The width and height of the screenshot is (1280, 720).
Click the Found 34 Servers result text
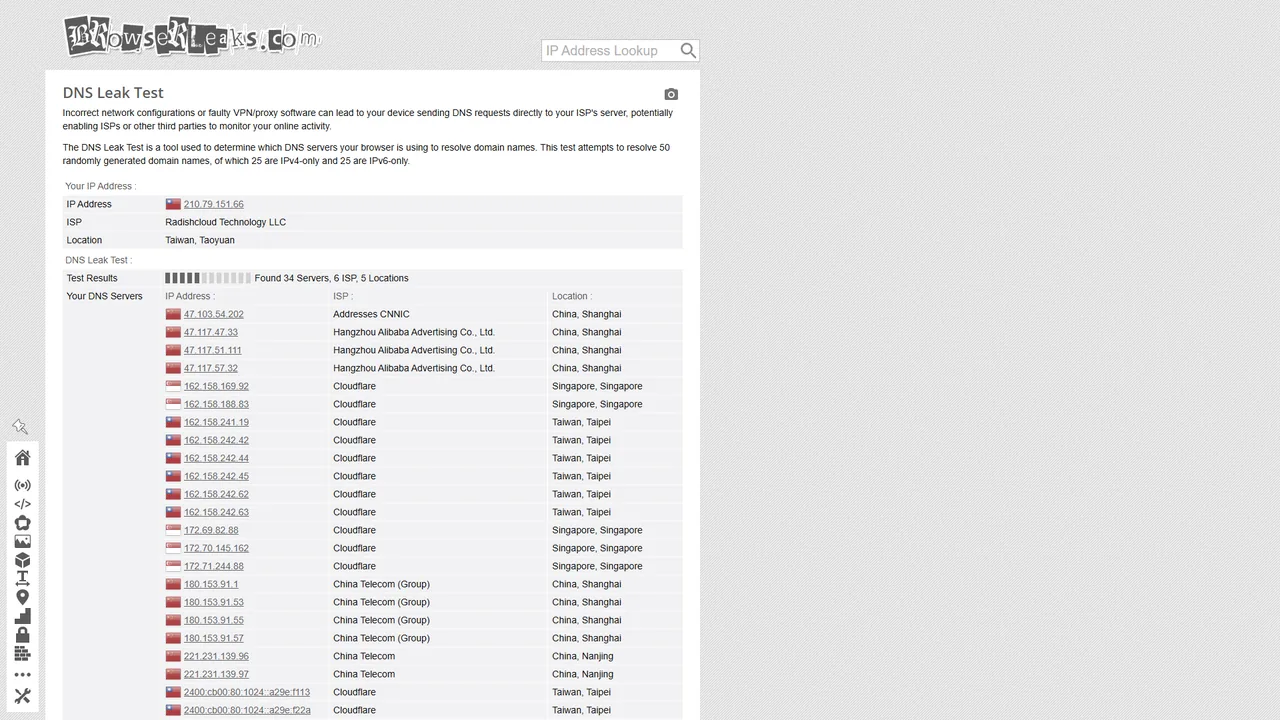[332, 278]
